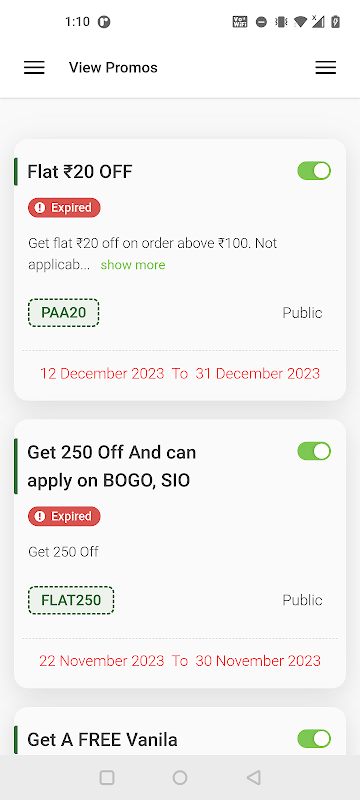The image size is (360, 800).
Task: Tap the Expired alert icon on Get 250 Off promo
Action: [40, 516]
